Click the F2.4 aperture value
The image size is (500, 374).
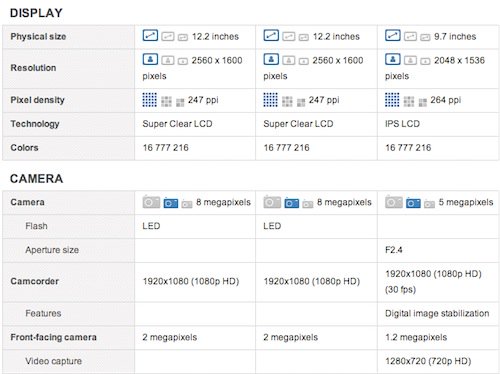point(394,250)
